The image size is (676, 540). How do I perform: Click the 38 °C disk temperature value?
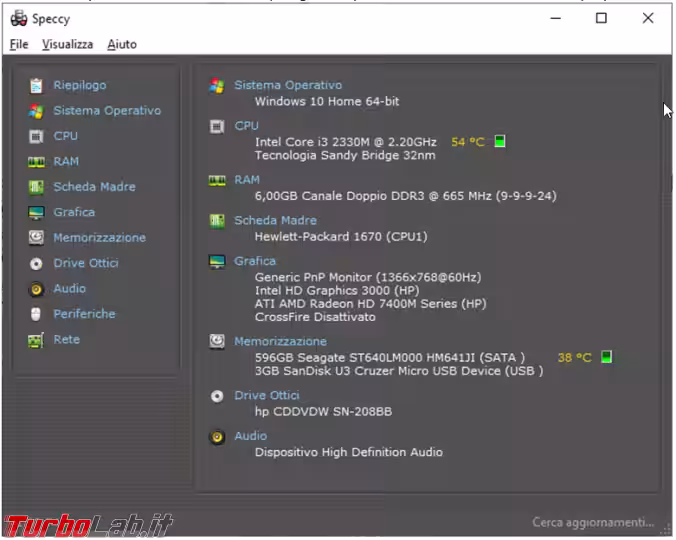[574, 357]
